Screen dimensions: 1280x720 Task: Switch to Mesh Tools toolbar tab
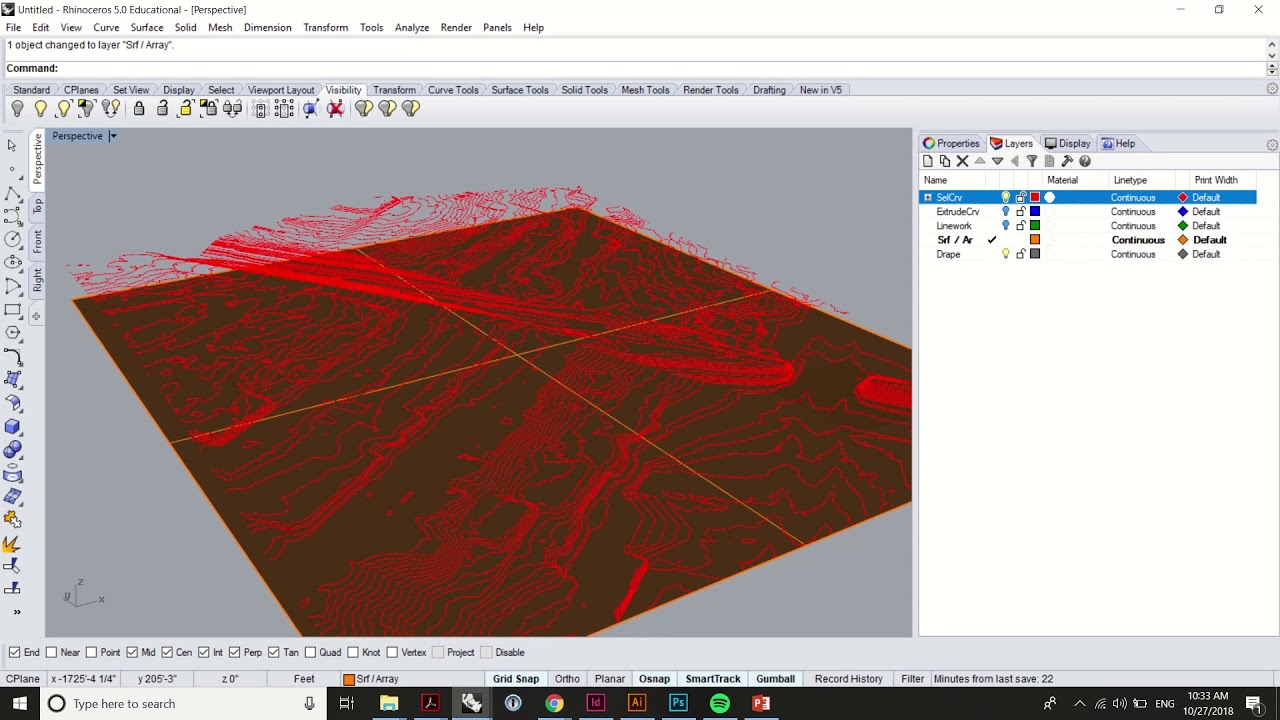click(645, 90)
